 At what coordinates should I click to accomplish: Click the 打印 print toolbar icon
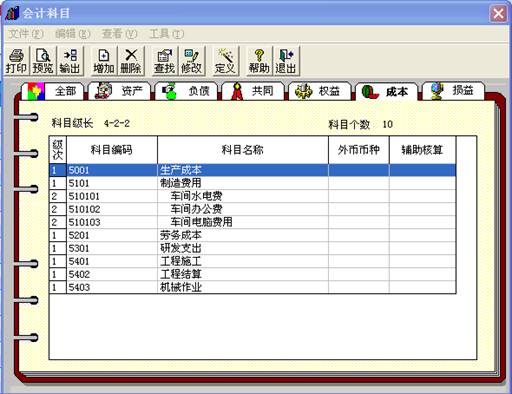16,61
